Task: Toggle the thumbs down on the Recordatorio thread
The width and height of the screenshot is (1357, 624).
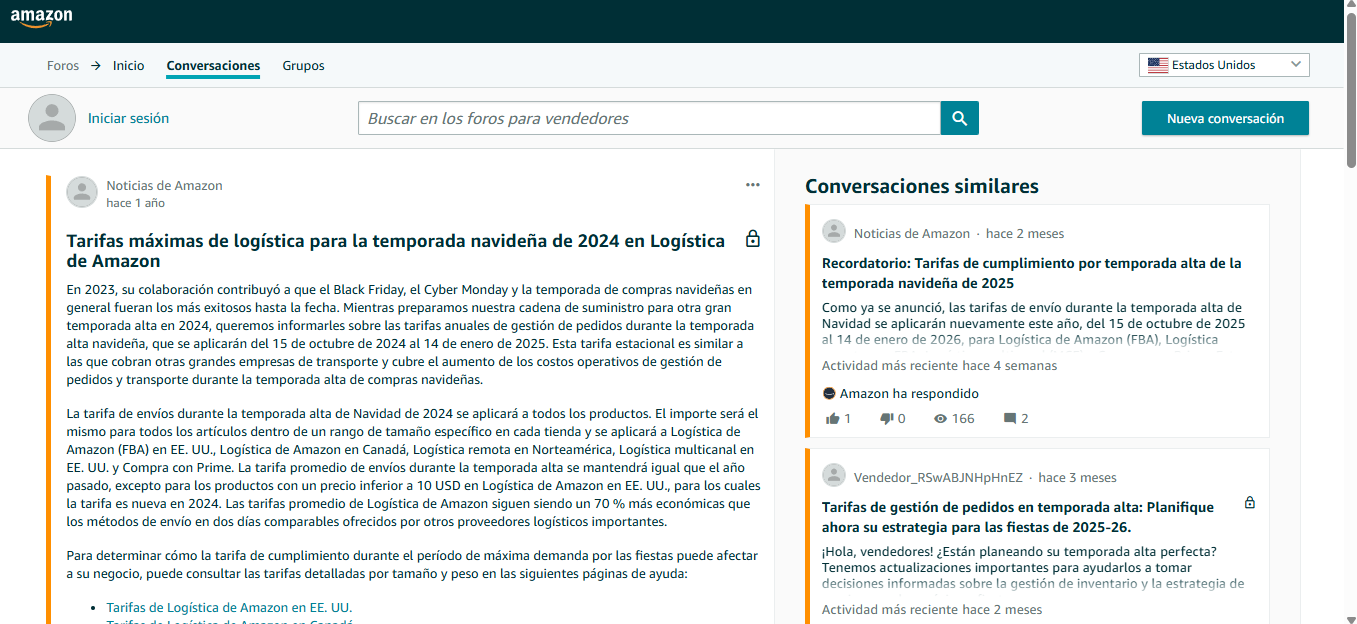Action: coord(885,418)
